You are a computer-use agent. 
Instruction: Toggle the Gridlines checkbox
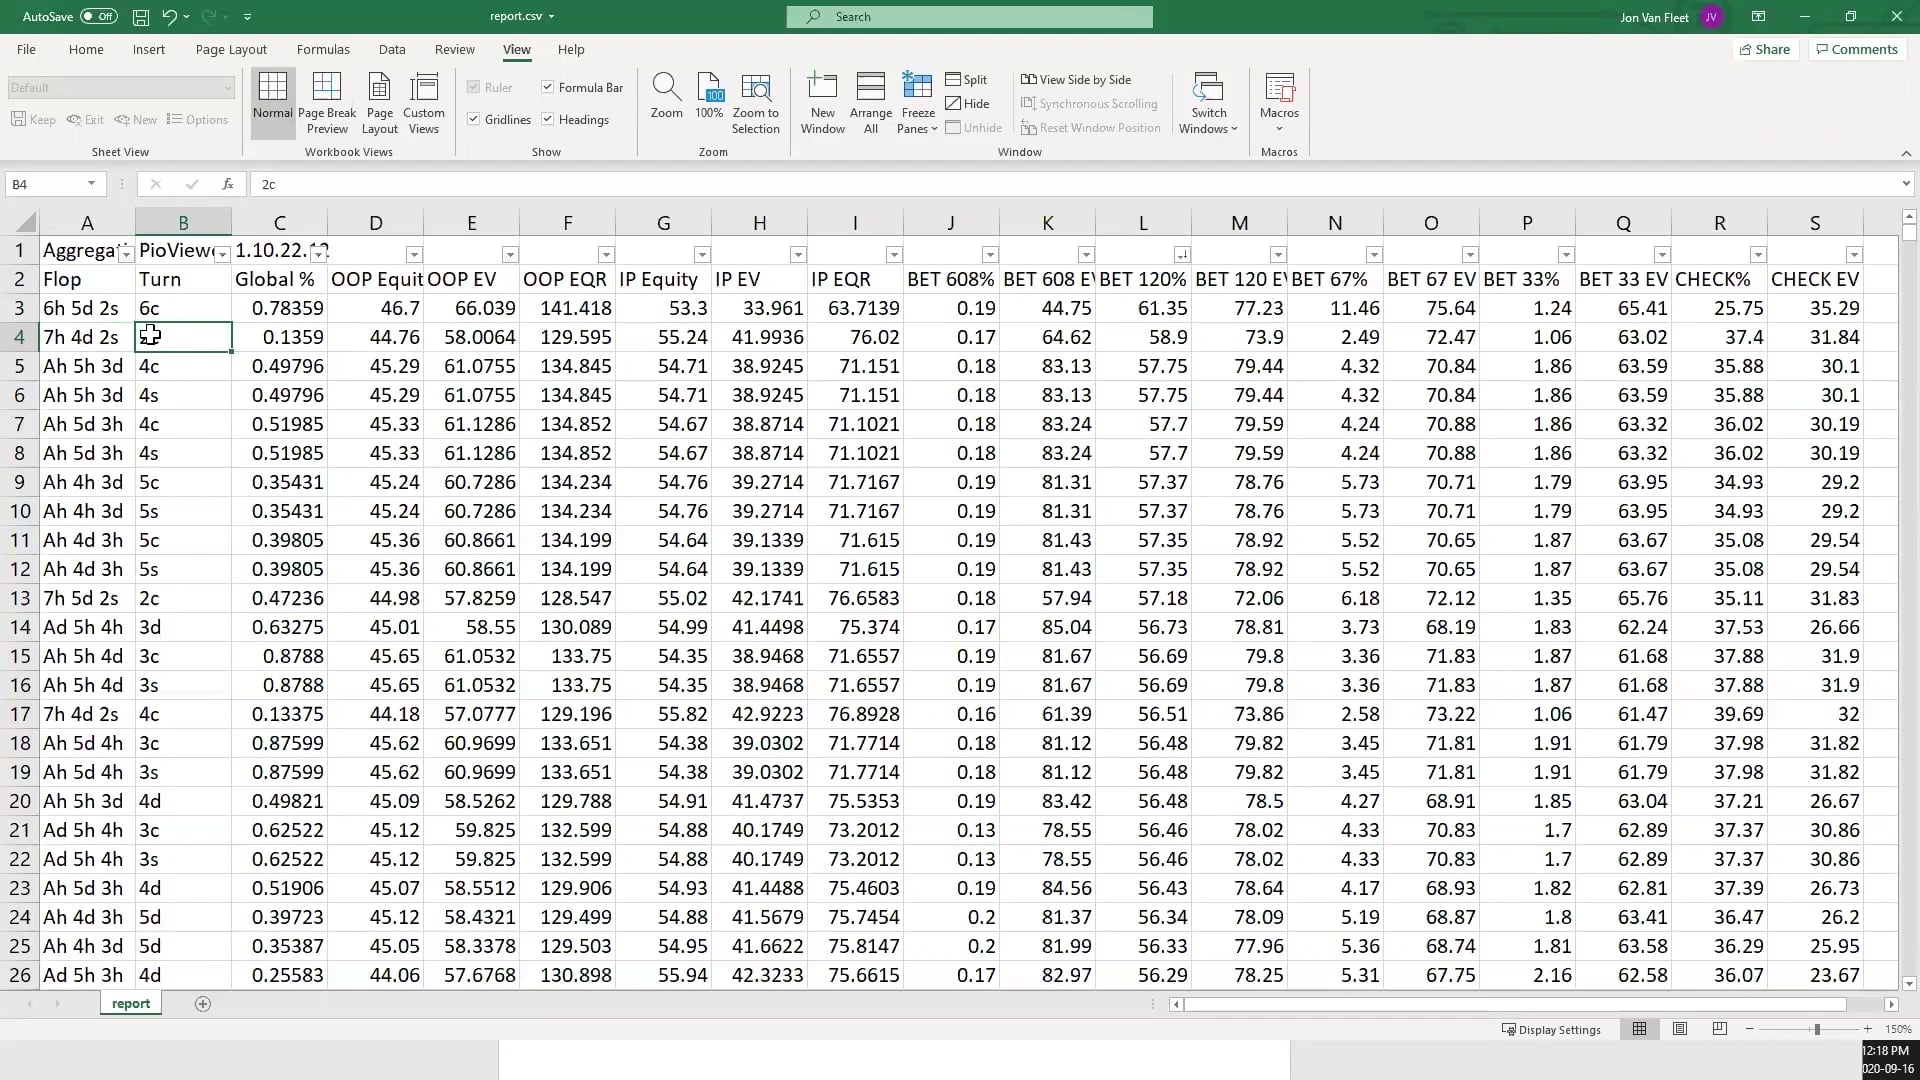click(x=474, y=120)
